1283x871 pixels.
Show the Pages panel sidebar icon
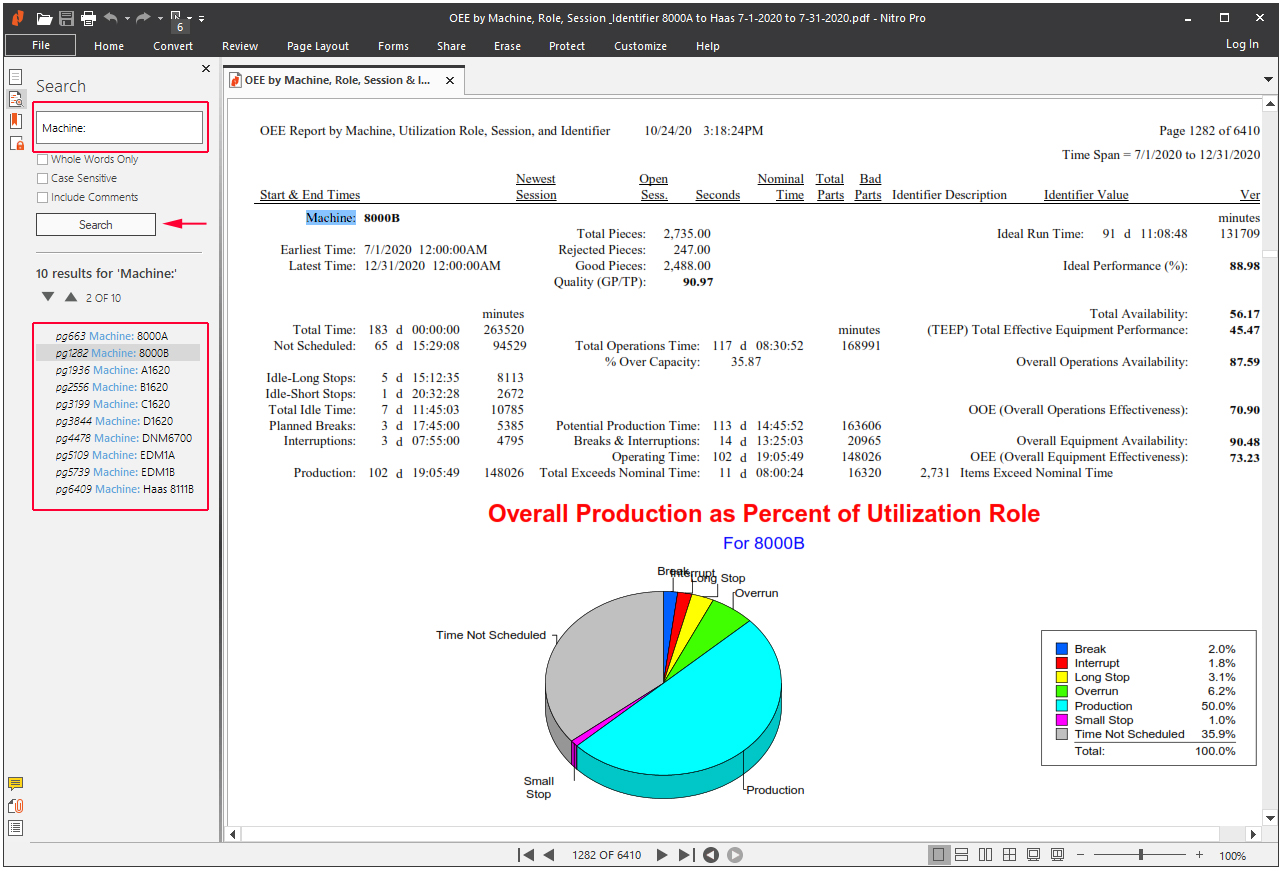(16, 77)
